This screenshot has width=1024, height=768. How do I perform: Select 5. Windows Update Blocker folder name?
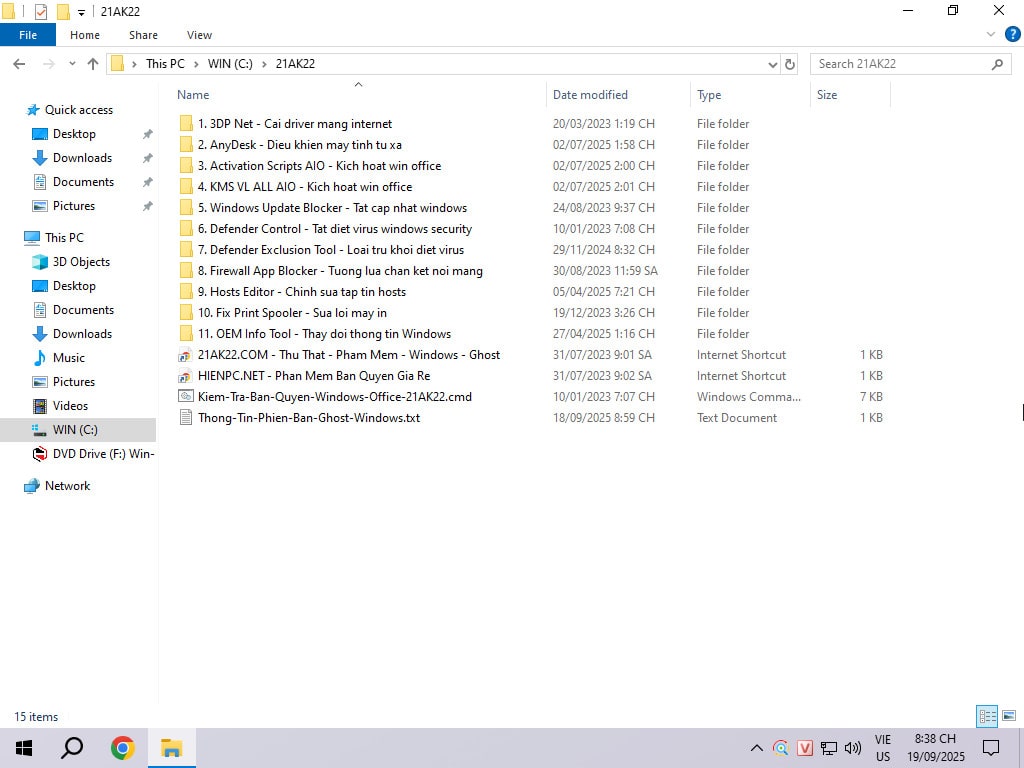332,208
